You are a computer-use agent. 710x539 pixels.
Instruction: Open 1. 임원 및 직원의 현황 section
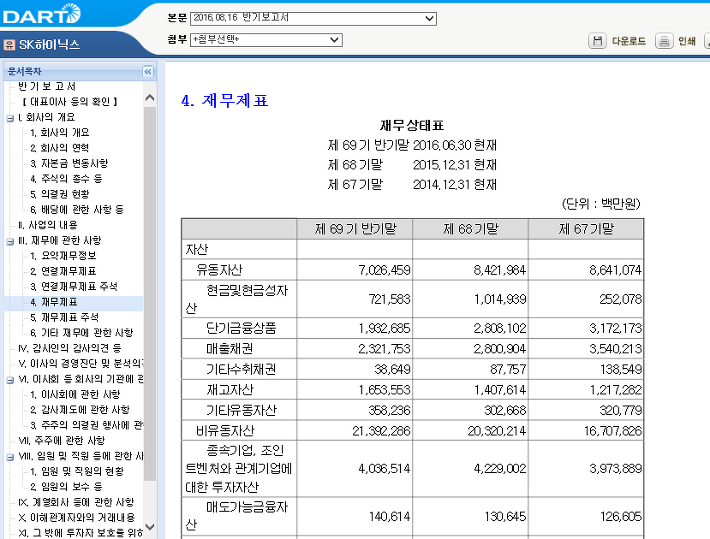click(77, 471)
